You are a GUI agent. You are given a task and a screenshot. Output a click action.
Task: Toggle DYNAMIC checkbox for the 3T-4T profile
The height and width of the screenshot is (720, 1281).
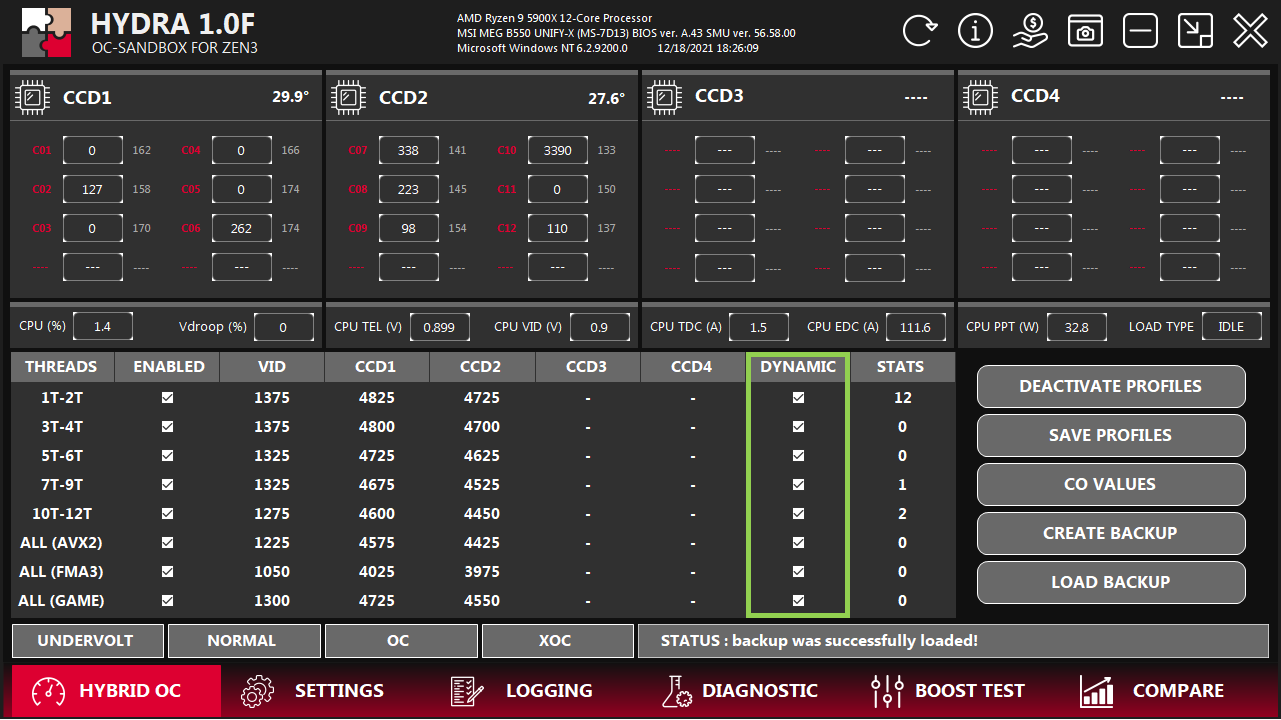click(x=798, y=426)
